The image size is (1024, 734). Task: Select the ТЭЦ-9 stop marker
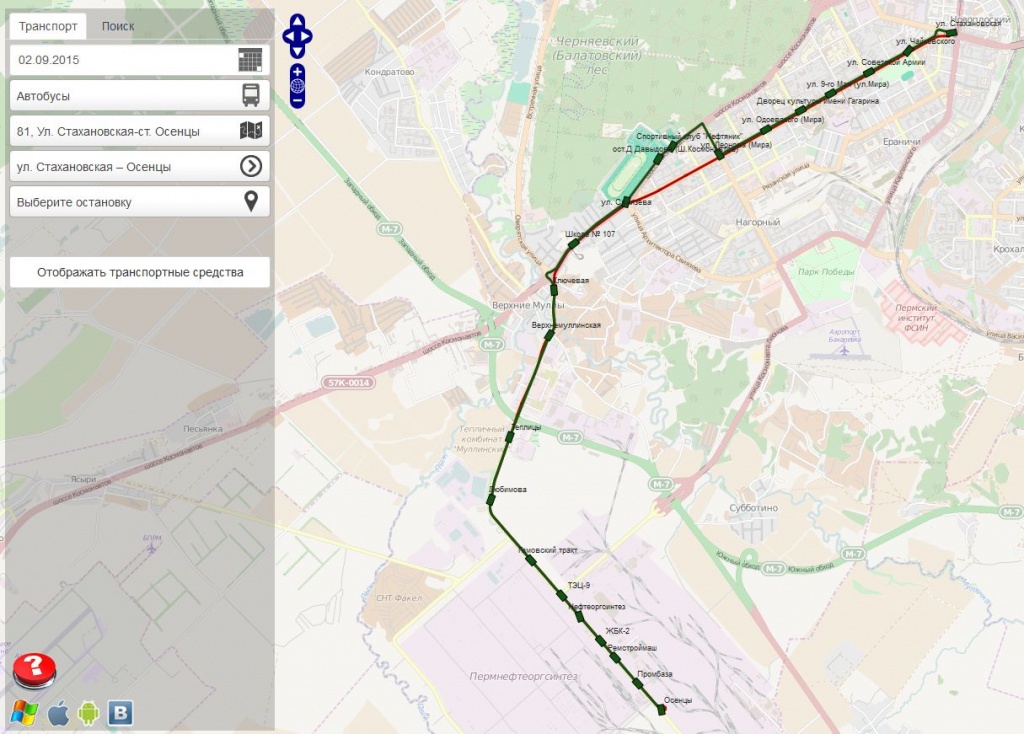click(x=562, y=595)
